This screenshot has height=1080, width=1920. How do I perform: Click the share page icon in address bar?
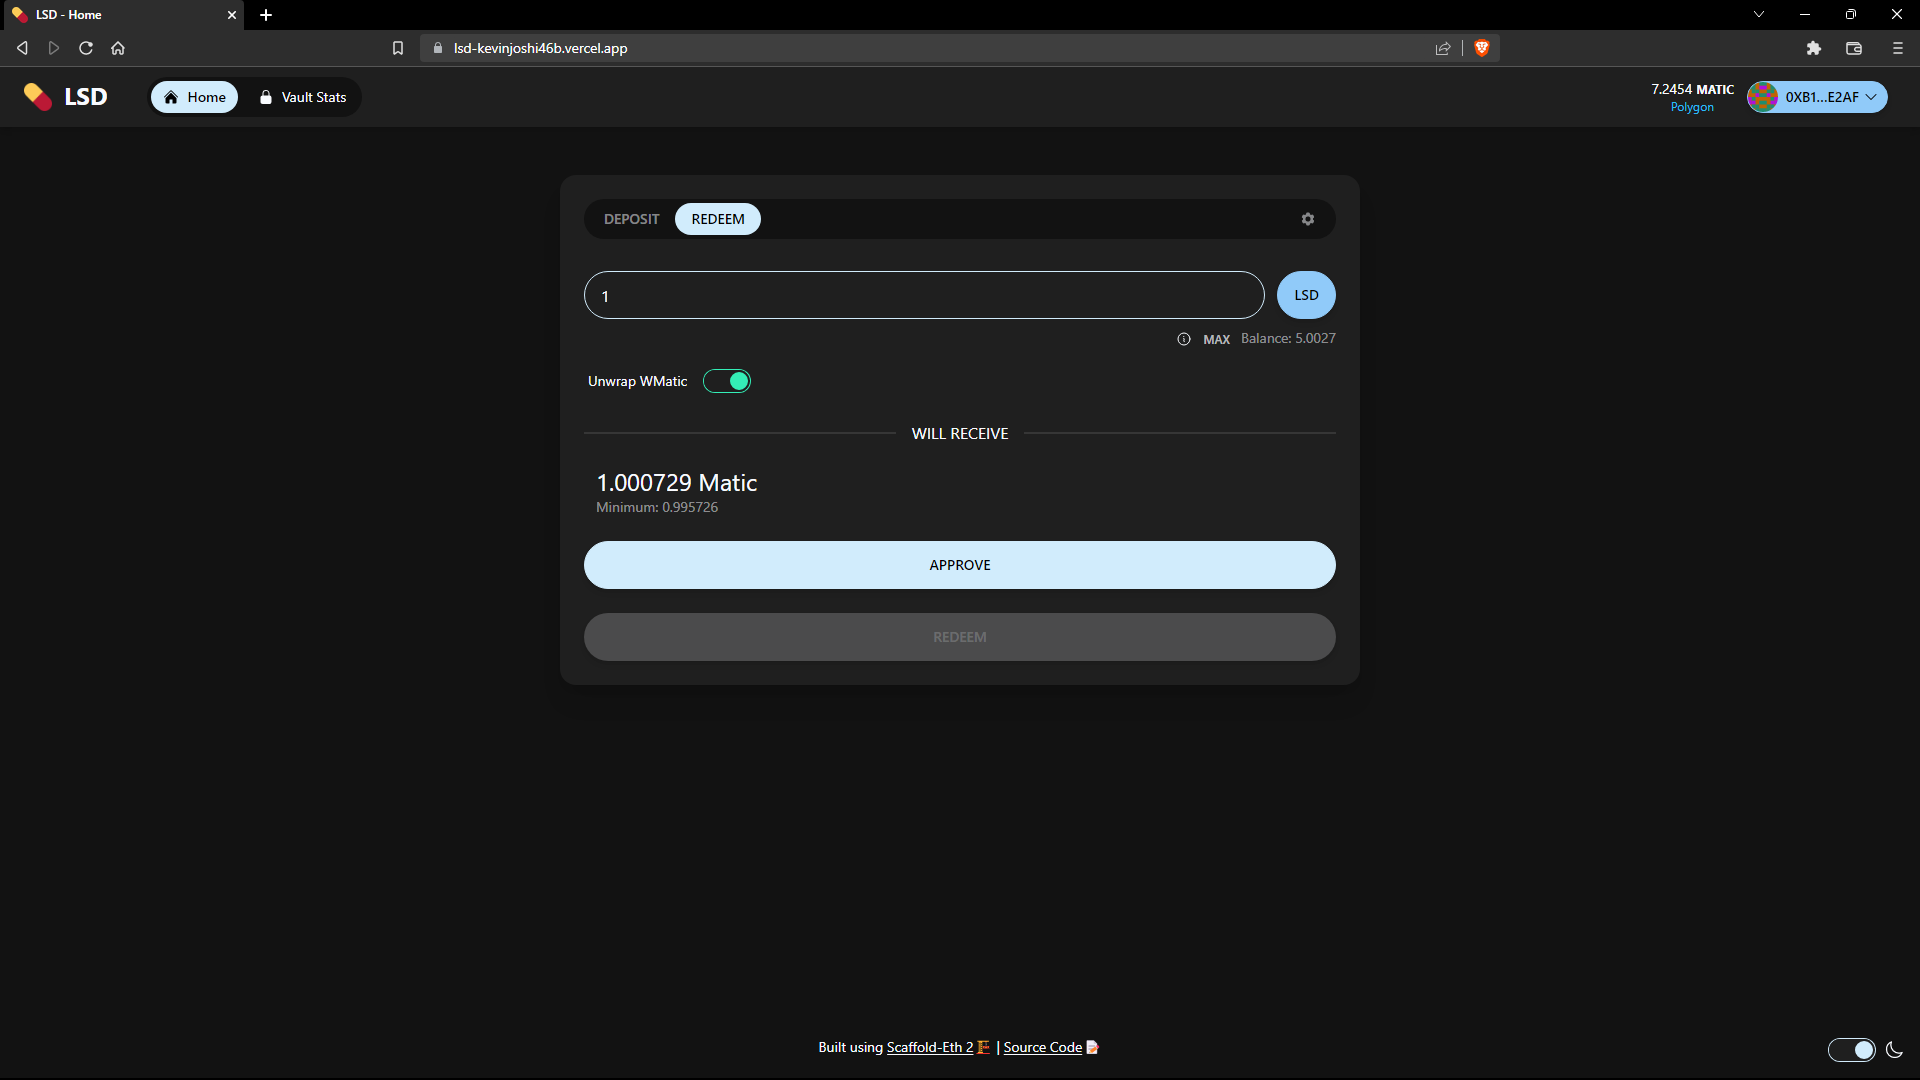(x=1443, y=48)
